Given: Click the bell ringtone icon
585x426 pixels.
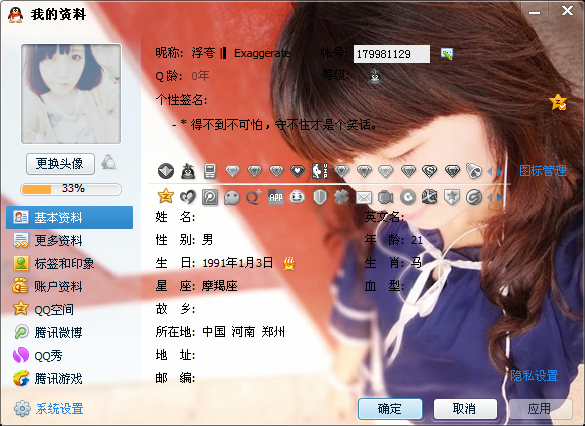Looking at the screenshot, I should coord(474,171).
